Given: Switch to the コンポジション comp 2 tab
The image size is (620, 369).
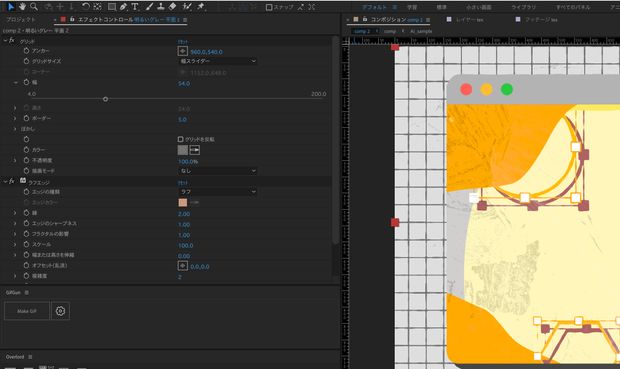Looking at the screenshot, I should [396, 19].
